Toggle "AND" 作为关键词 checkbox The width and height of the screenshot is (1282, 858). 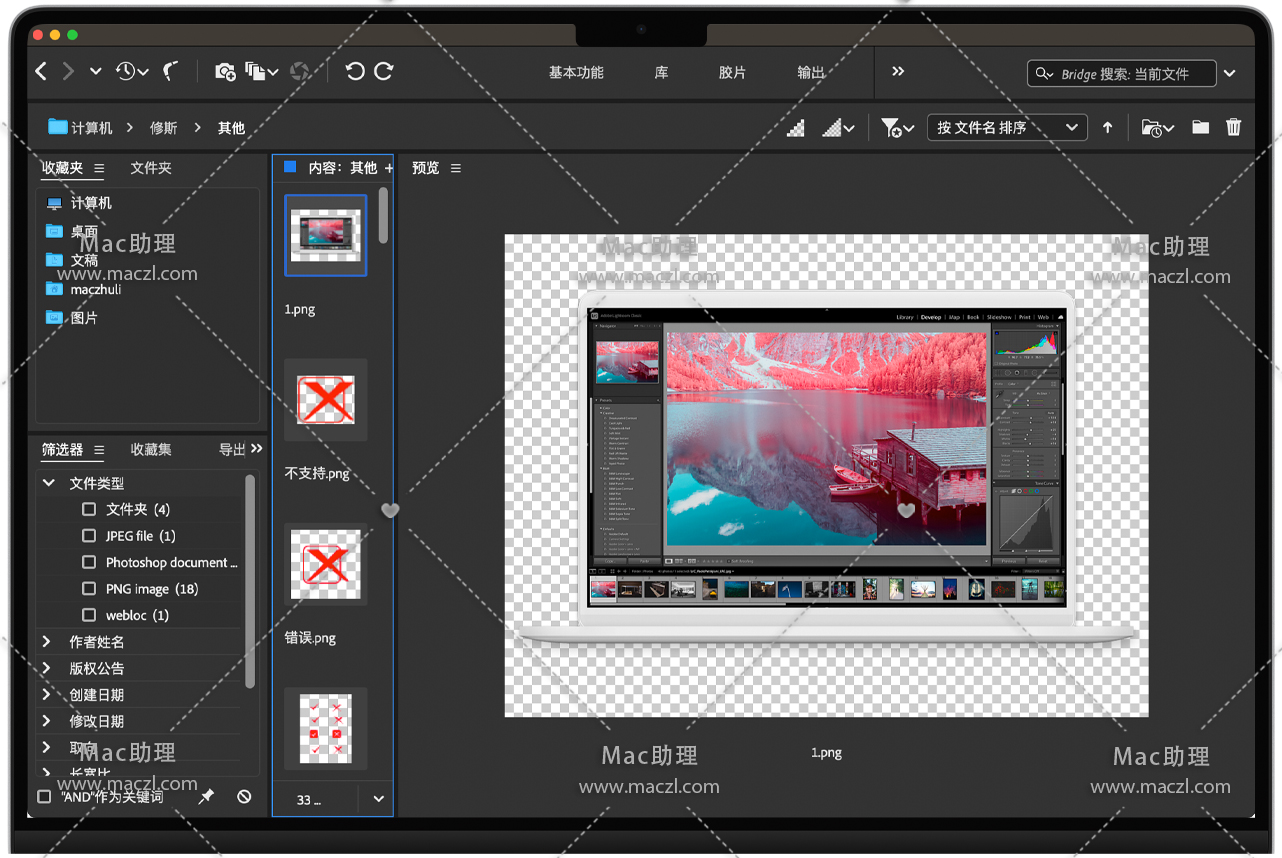pyautogui.click(x=44, y=797)
